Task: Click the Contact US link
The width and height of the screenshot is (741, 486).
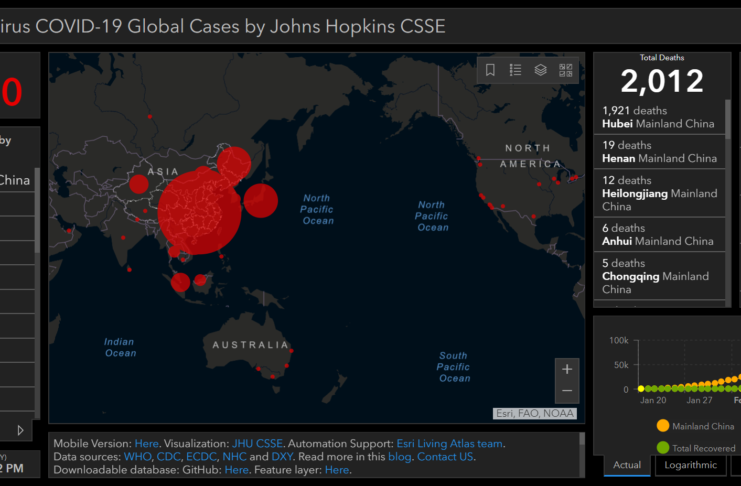Action: tap(445, 457)
